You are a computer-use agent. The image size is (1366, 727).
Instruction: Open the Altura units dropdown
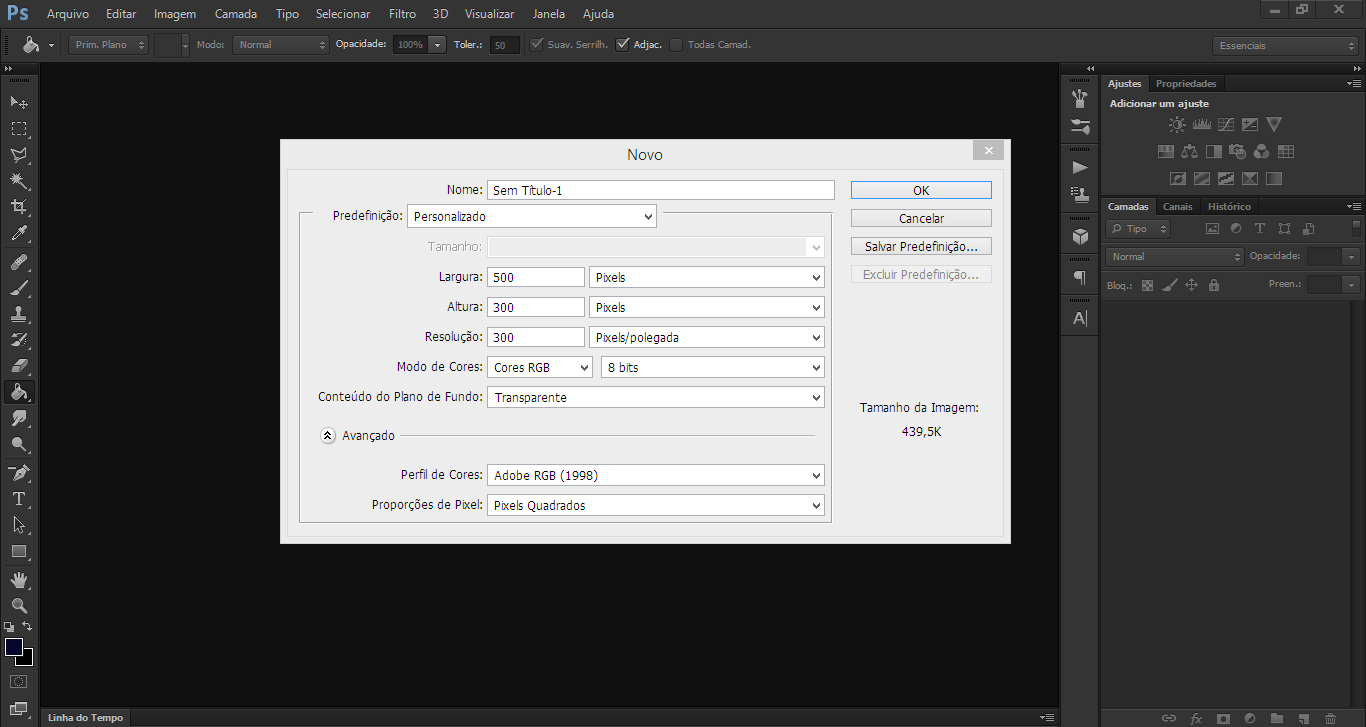point(707,307)
